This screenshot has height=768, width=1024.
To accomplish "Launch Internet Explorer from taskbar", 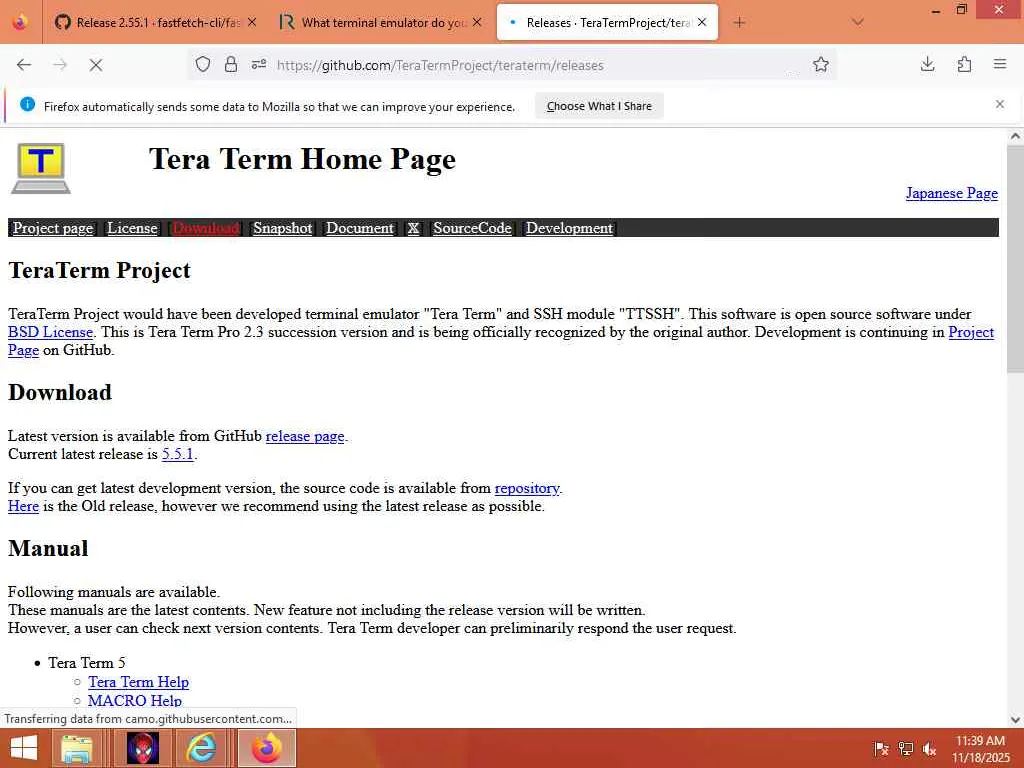I will (202, 748).
